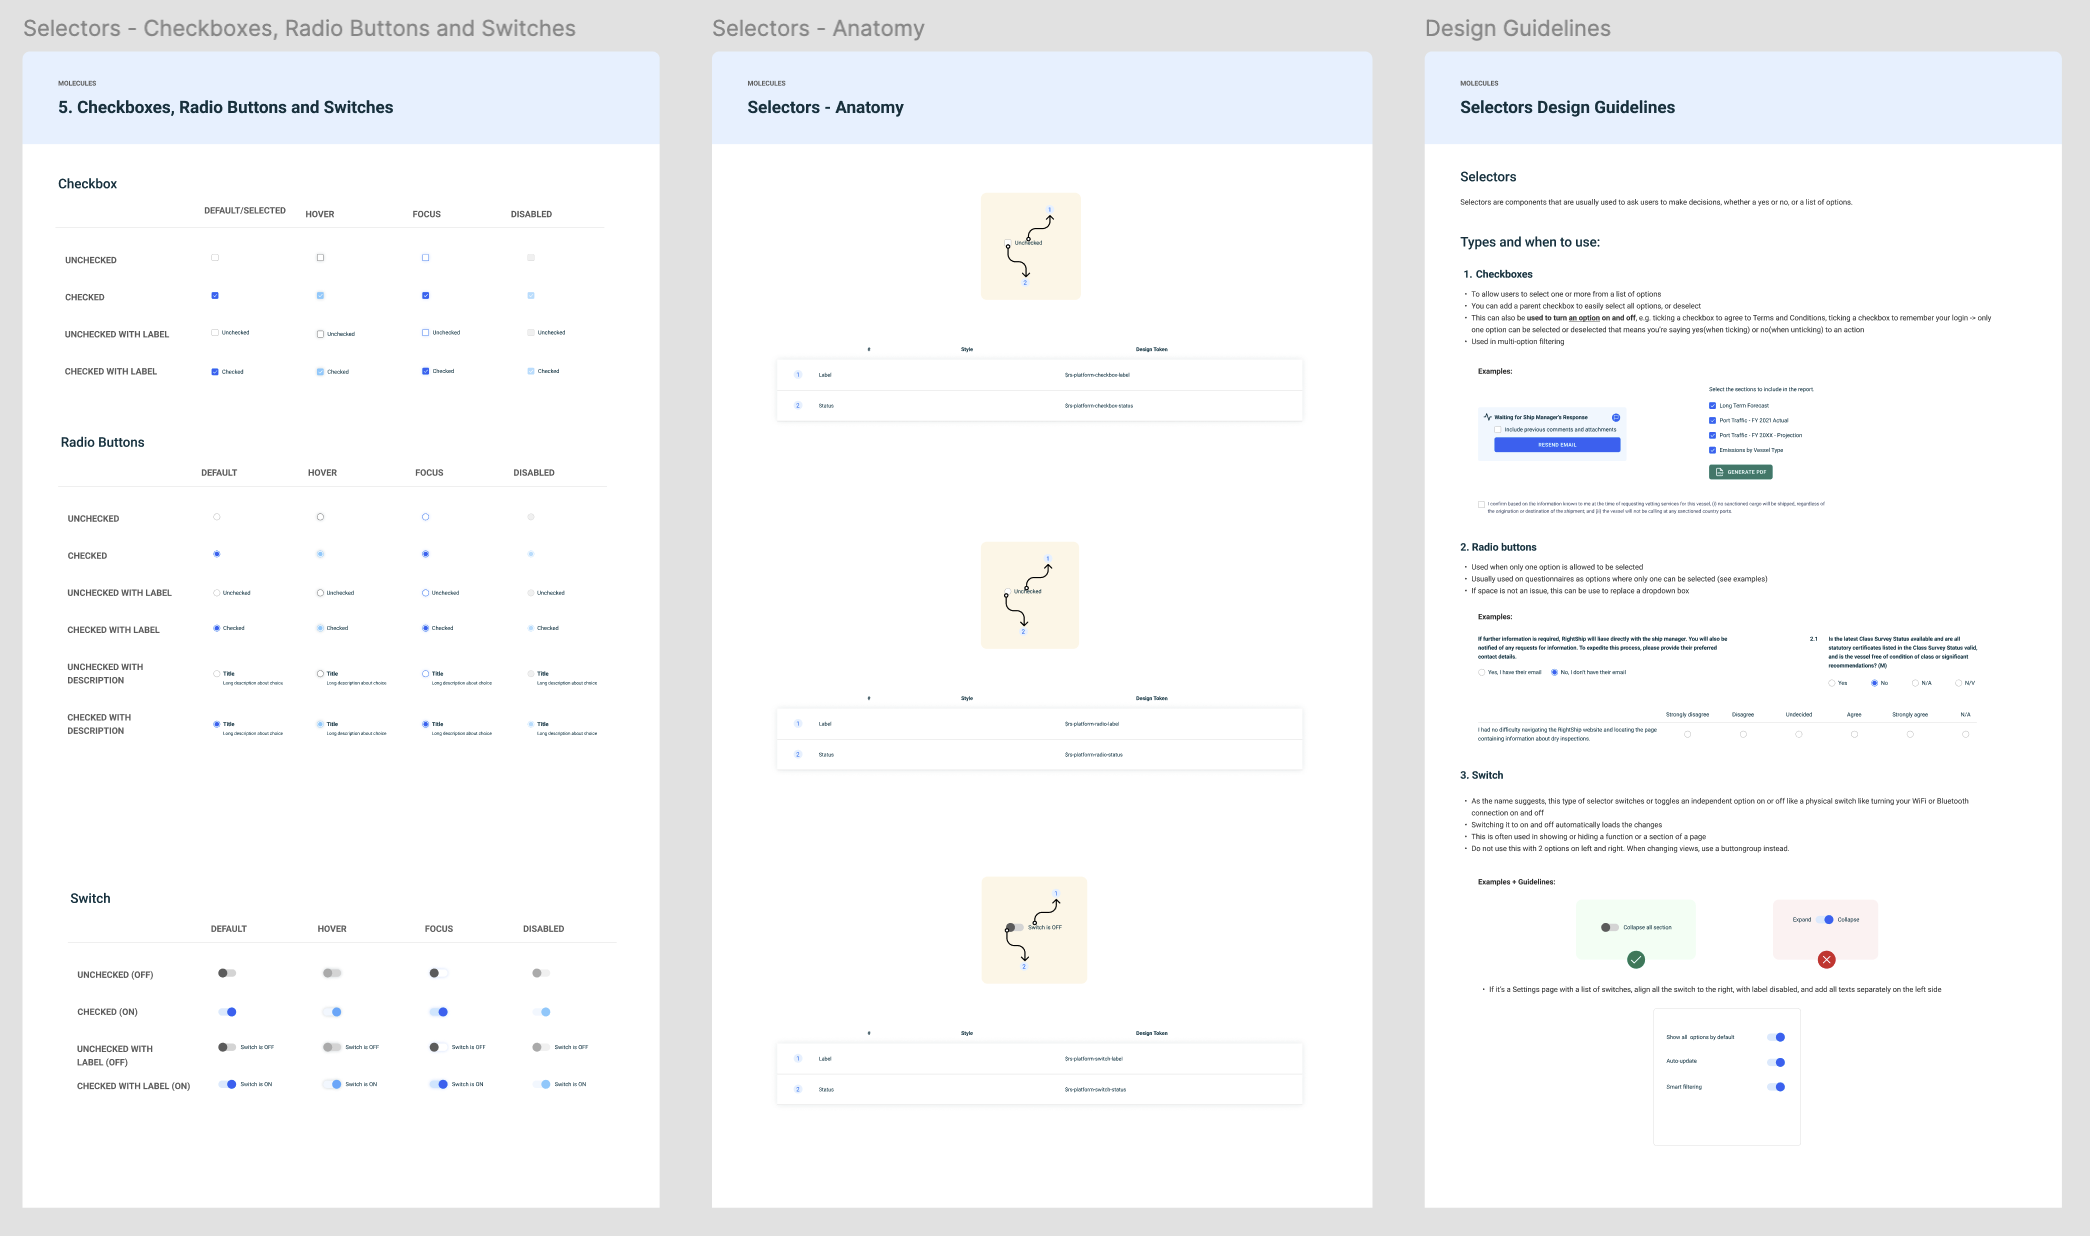This screenshot has height=1236, width=2090.
Task: Click the switch anatomy diagram thumbnail
Action: tap(1033, 930)
